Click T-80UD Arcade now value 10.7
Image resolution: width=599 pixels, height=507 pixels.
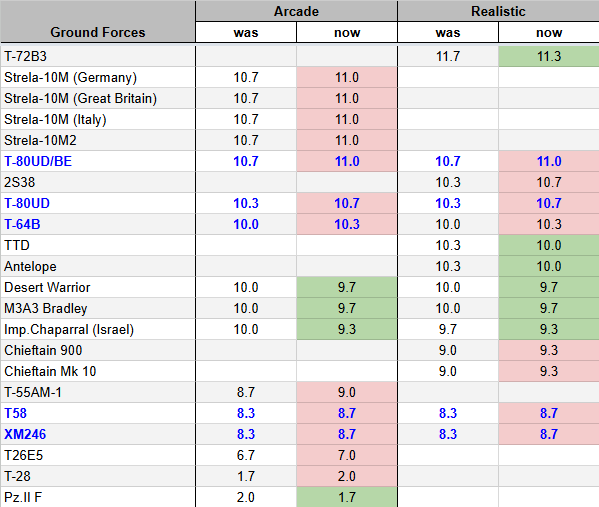click(347, 203)
